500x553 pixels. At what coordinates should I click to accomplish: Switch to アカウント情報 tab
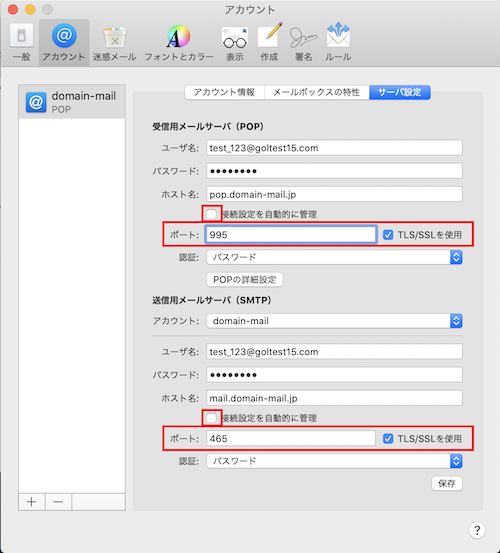(224, 92)
